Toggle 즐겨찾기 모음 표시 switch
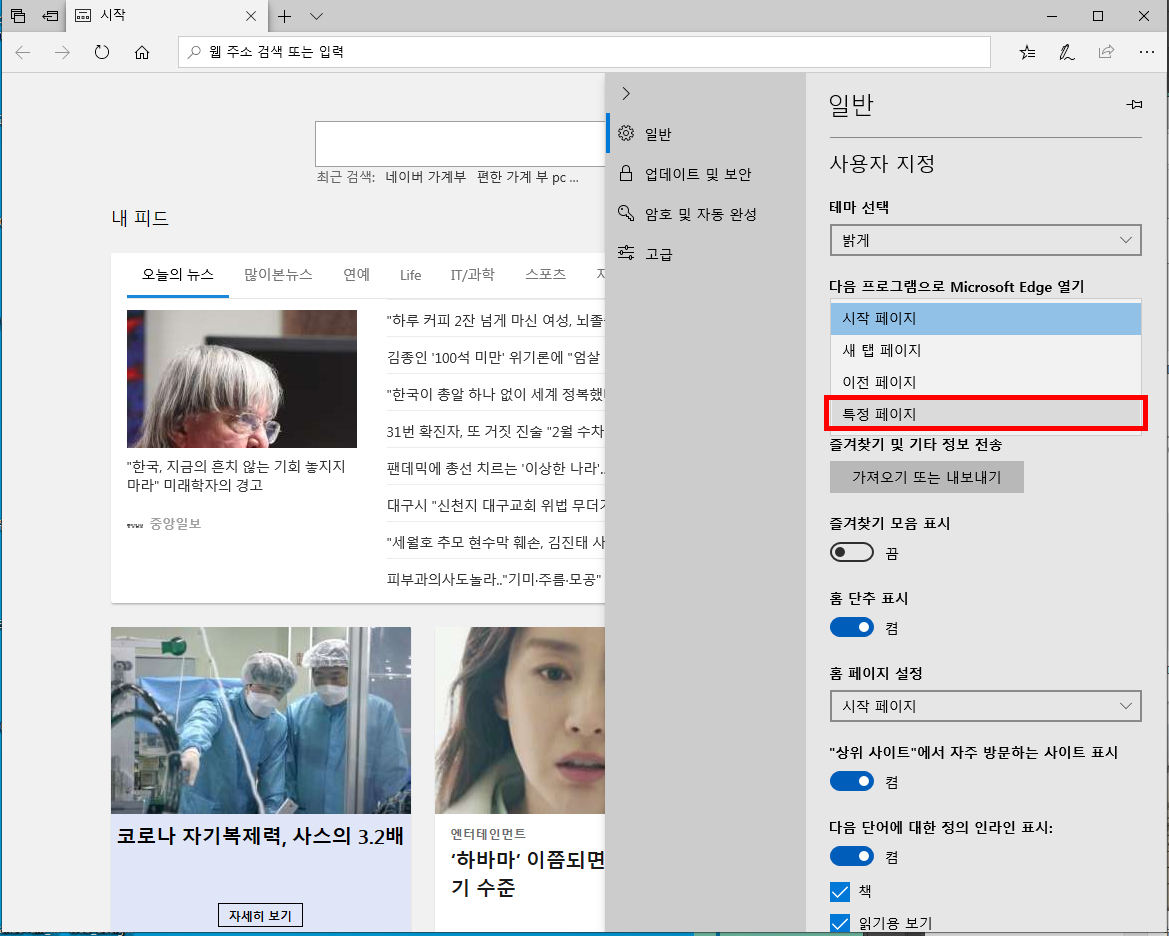Screen dimensions: 1169x936 [851, 553]
